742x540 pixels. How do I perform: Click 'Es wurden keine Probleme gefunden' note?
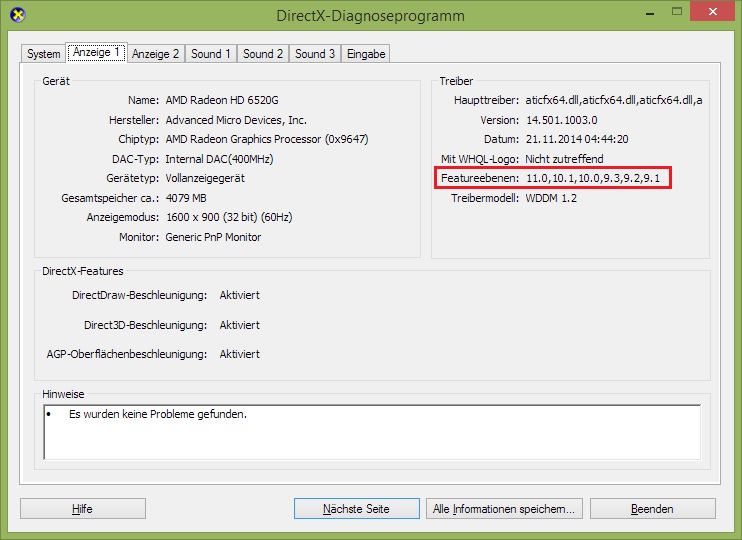[158, 414]
